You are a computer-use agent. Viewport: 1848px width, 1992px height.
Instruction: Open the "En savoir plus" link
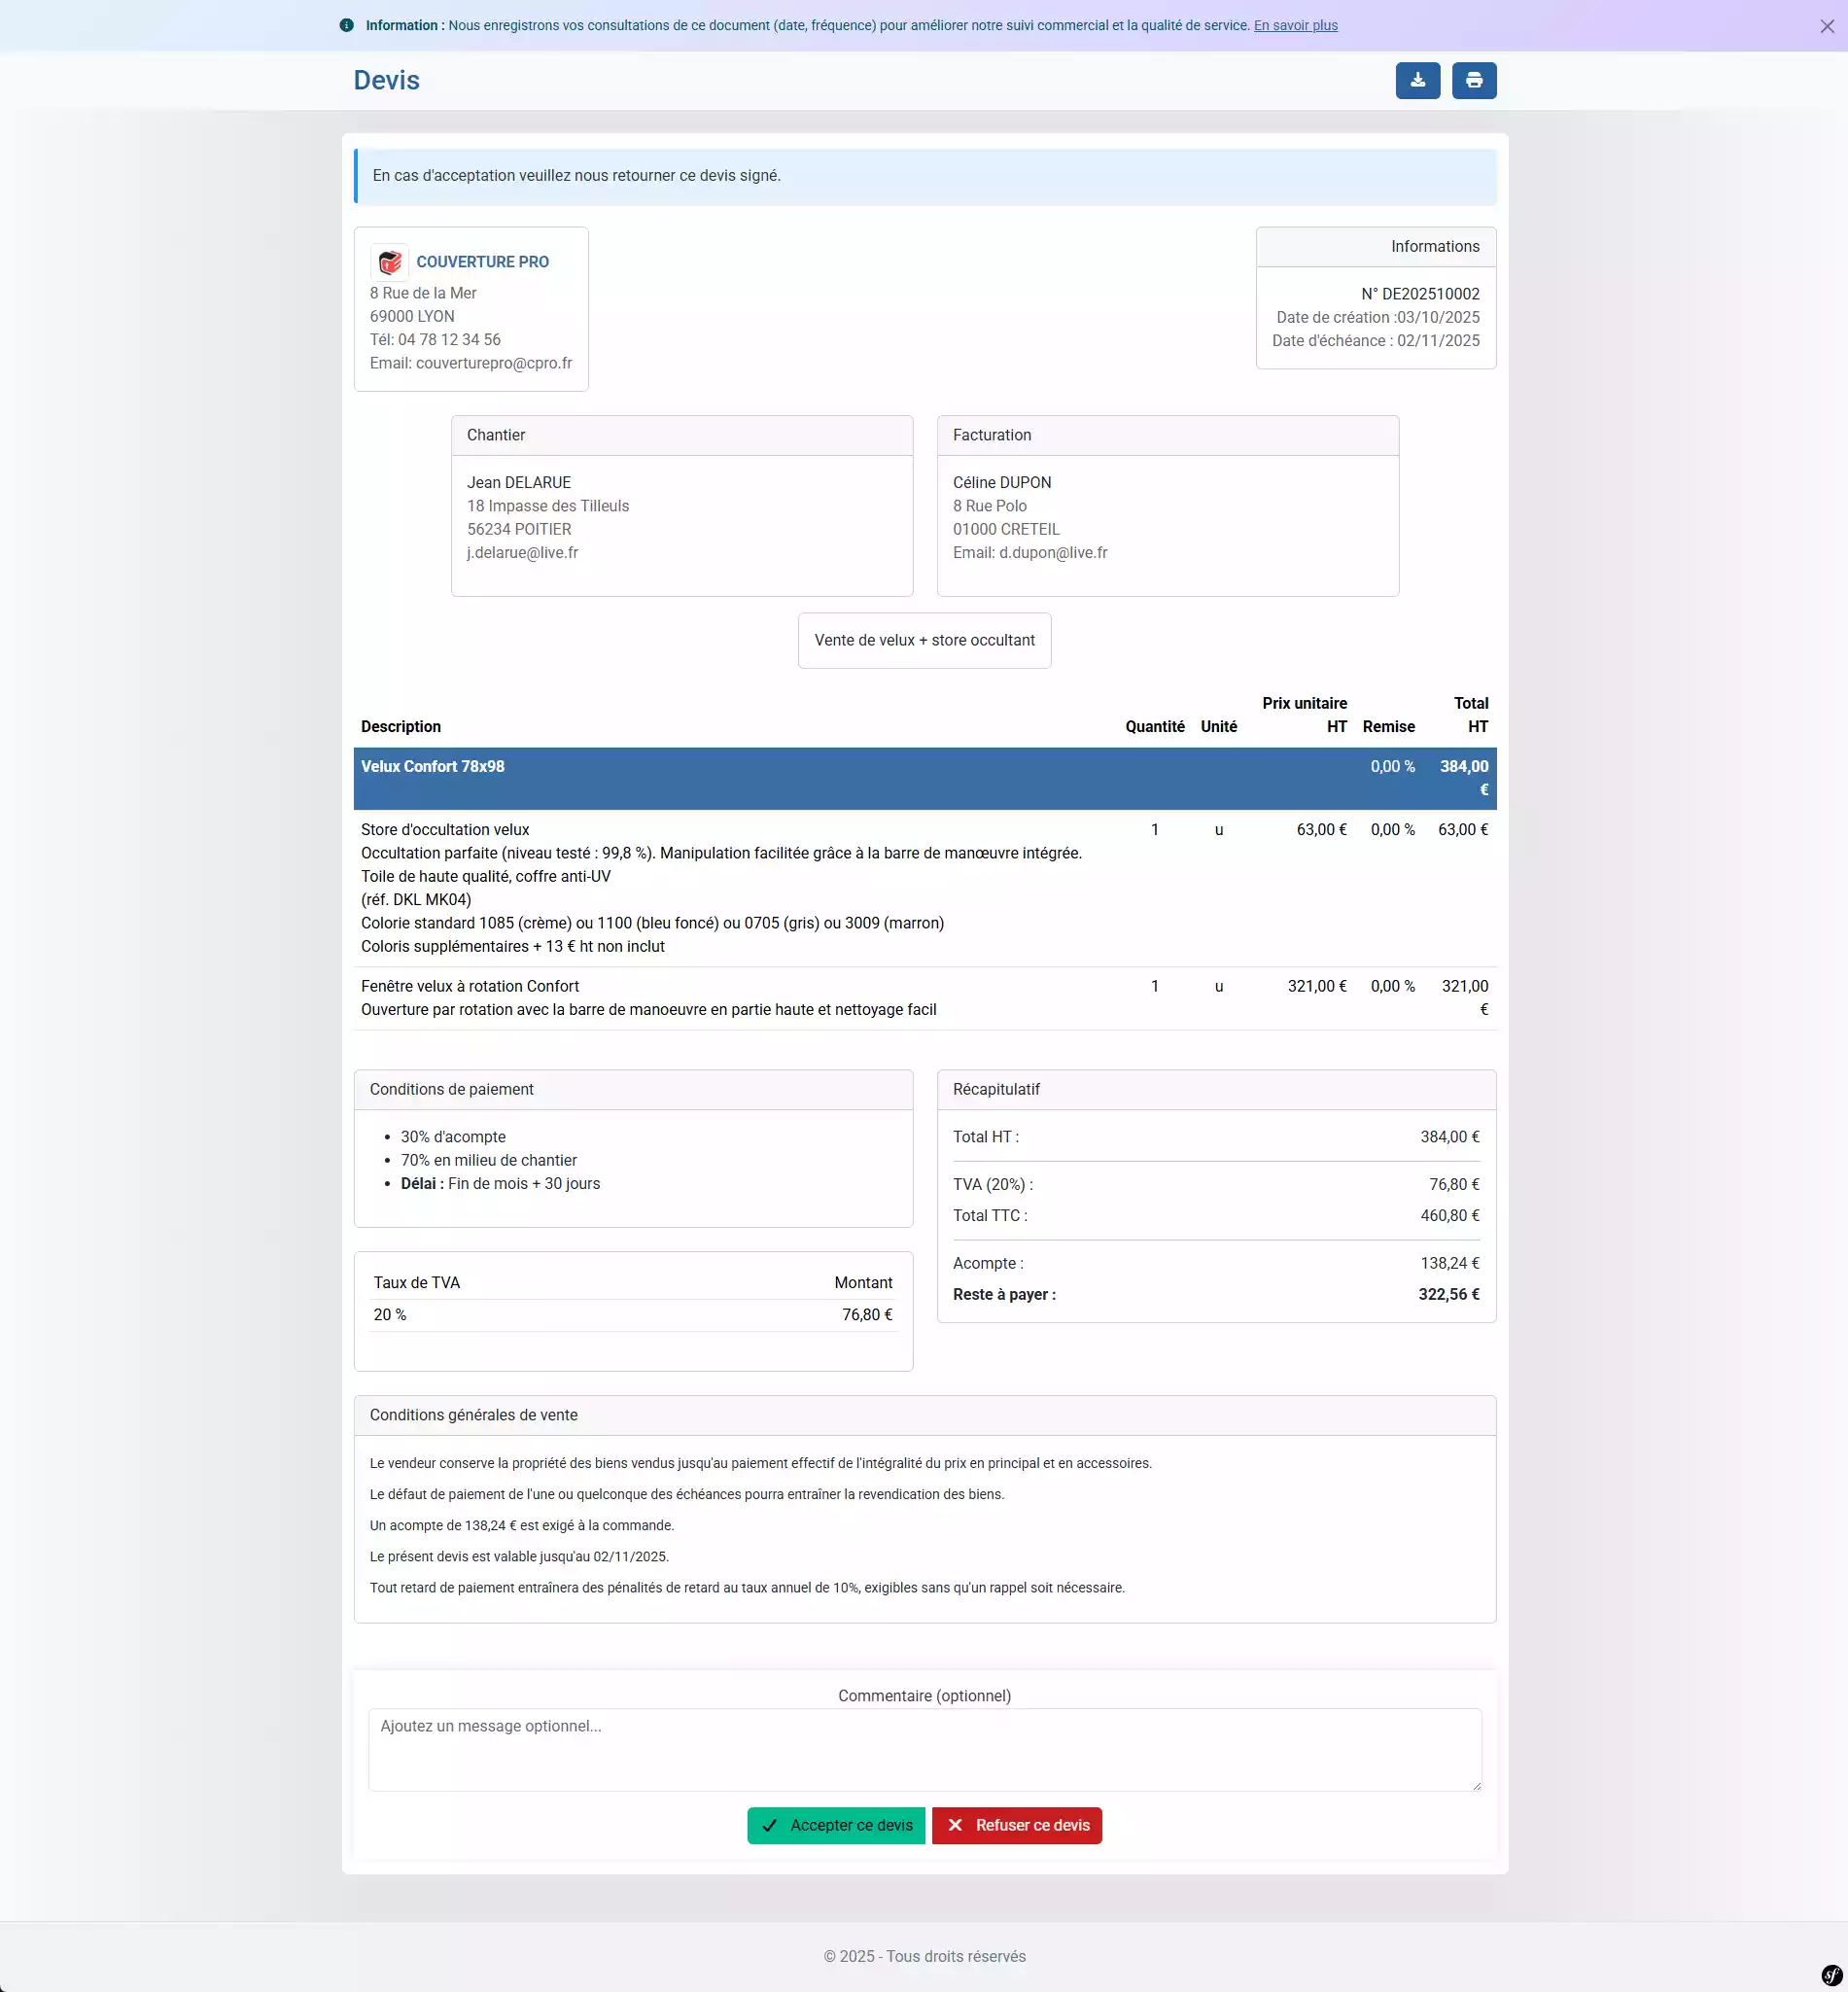click(1295, 25)
